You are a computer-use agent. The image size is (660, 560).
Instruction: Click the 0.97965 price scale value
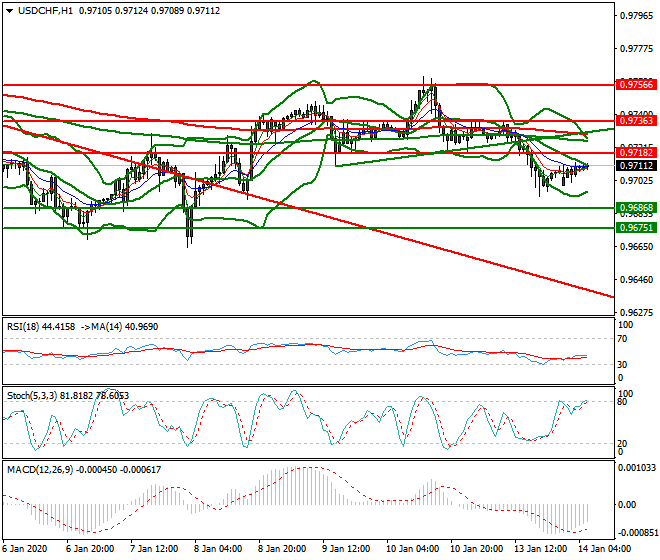[637, 16]
